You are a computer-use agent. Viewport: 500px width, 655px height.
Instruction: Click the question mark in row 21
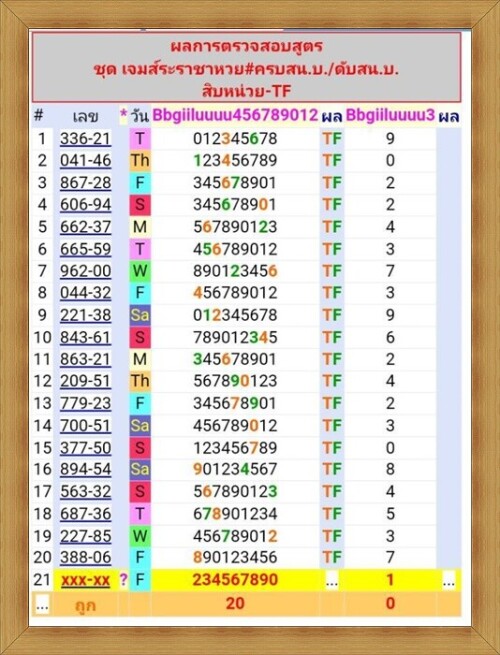pos(124,580)
